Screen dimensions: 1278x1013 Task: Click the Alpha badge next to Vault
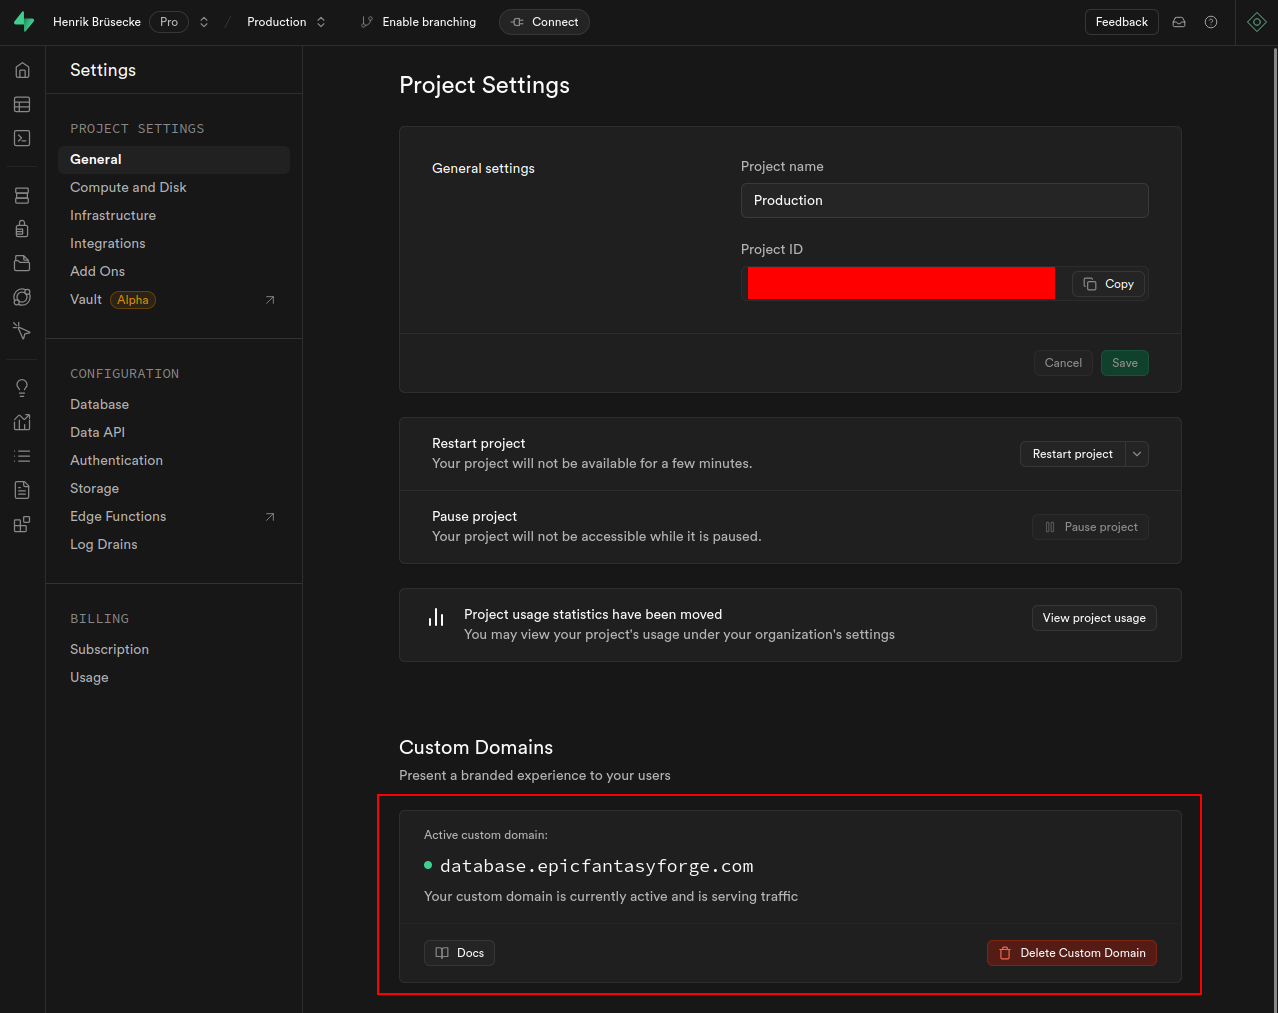[133, 300]
